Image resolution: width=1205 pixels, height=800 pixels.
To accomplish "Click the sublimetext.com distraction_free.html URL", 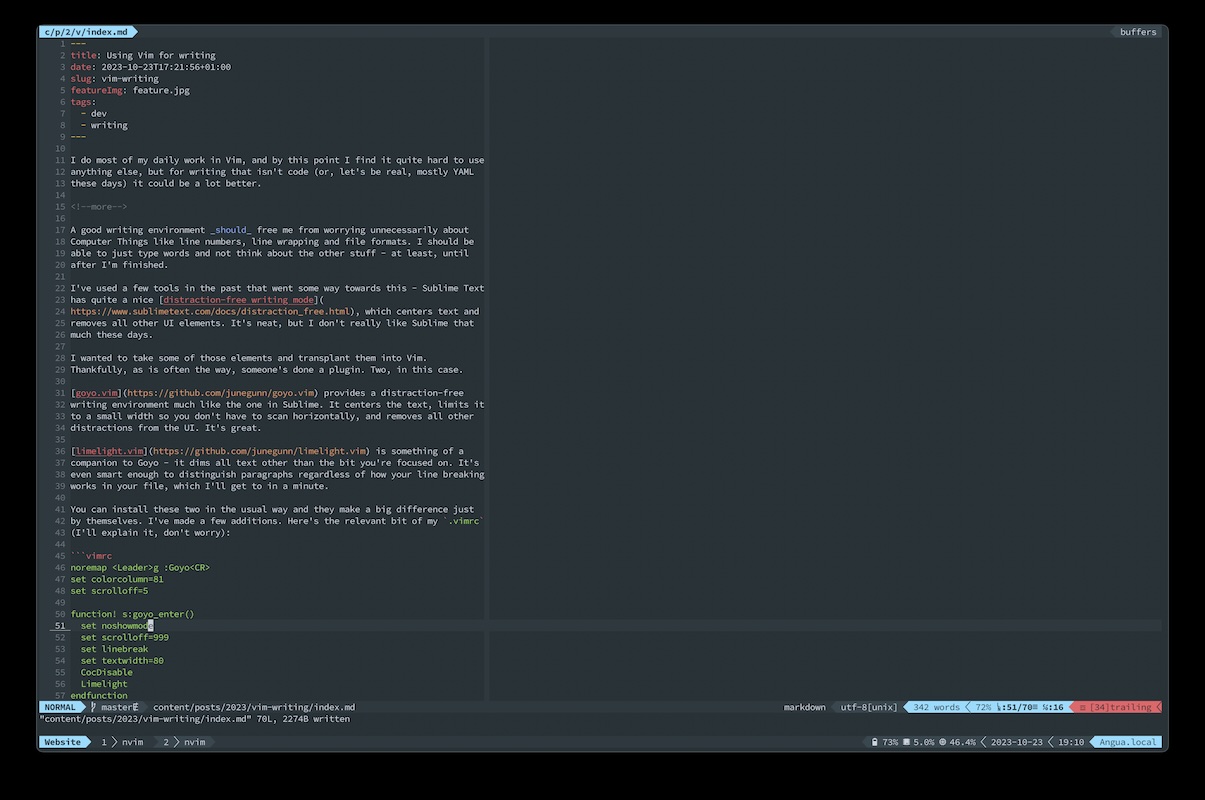I will 211,311.
